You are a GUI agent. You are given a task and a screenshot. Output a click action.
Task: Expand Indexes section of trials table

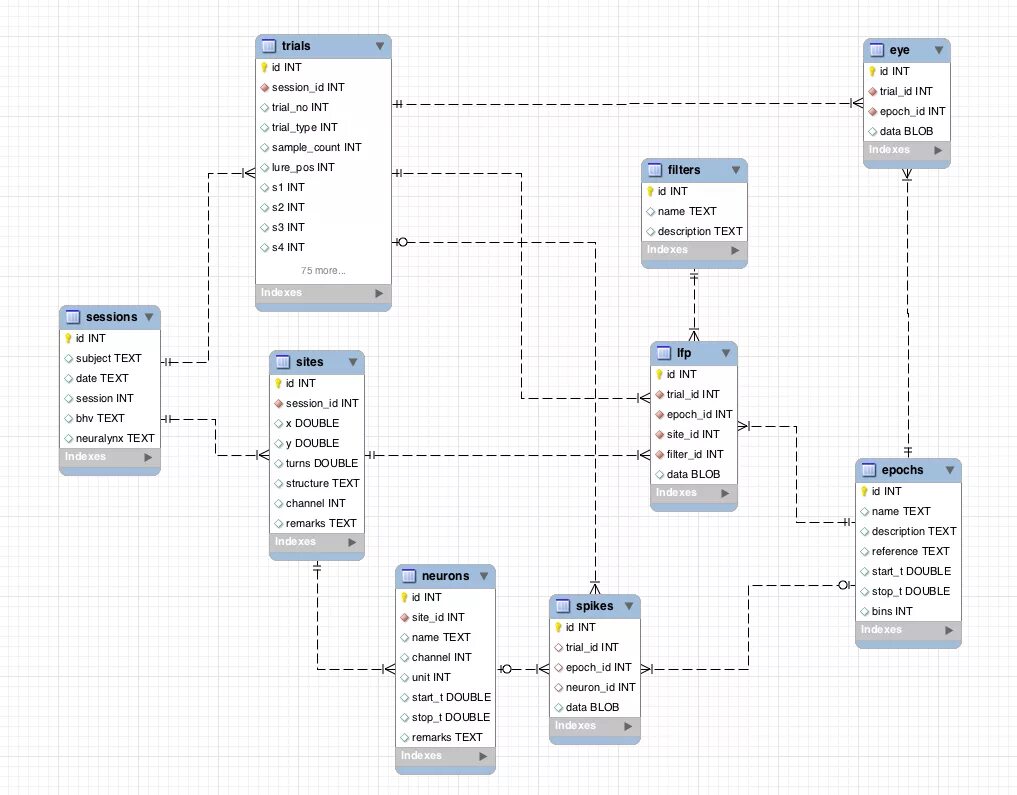click(x=379, y=293)
